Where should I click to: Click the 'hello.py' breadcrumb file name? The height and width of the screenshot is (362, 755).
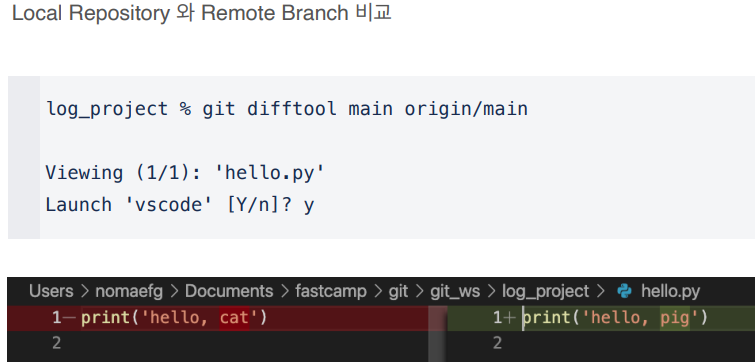[x=670, y=291]
